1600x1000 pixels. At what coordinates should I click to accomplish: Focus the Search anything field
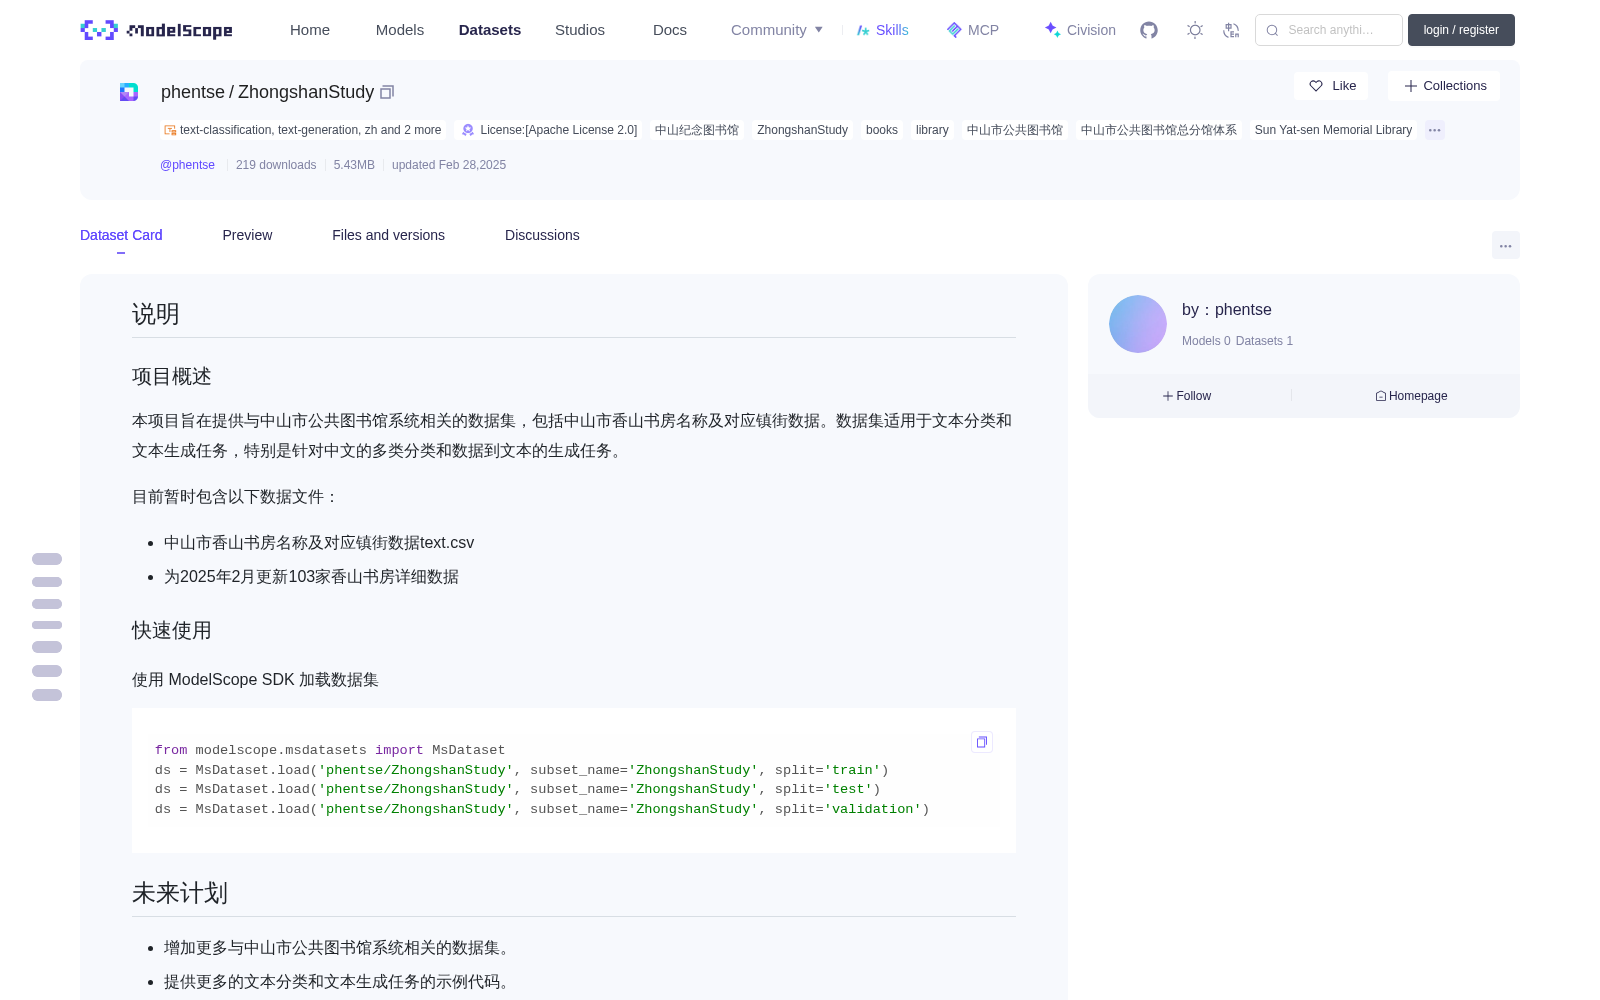[1329, 30]
